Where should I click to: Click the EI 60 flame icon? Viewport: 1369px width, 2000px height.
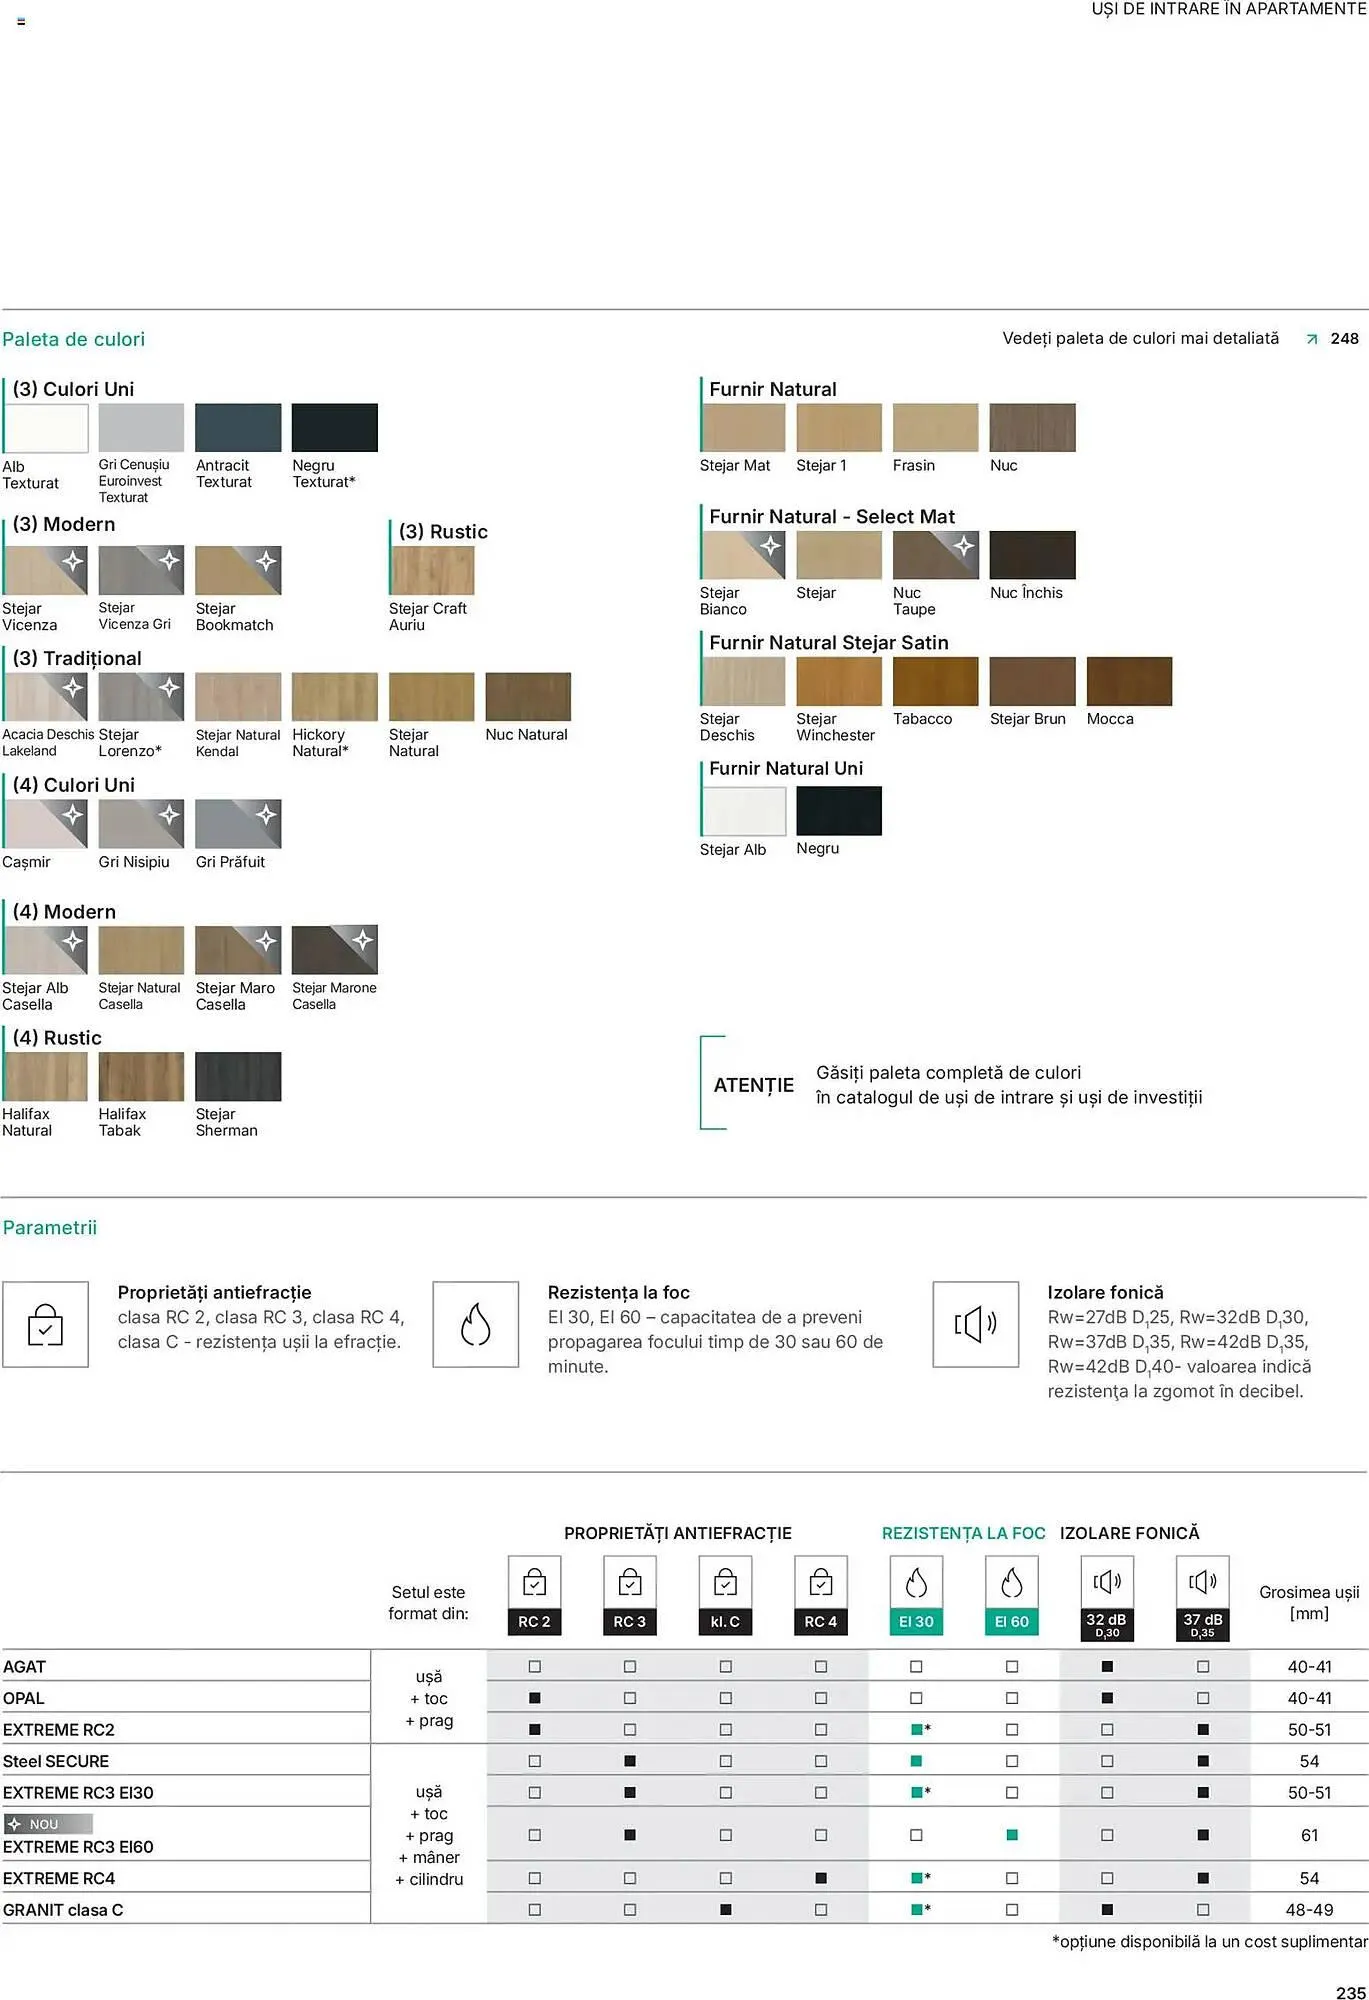[1011, 1584]
